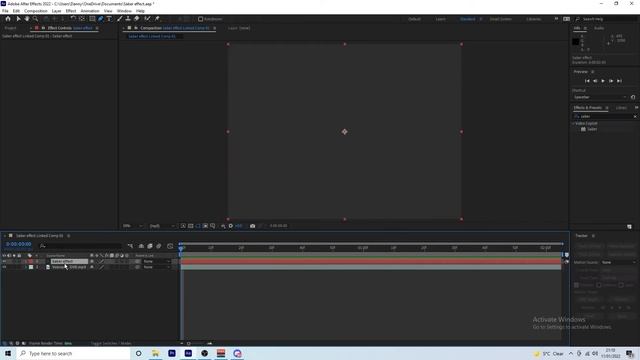Open the viewer magnification ratio dropdown

tap(133, 226)
